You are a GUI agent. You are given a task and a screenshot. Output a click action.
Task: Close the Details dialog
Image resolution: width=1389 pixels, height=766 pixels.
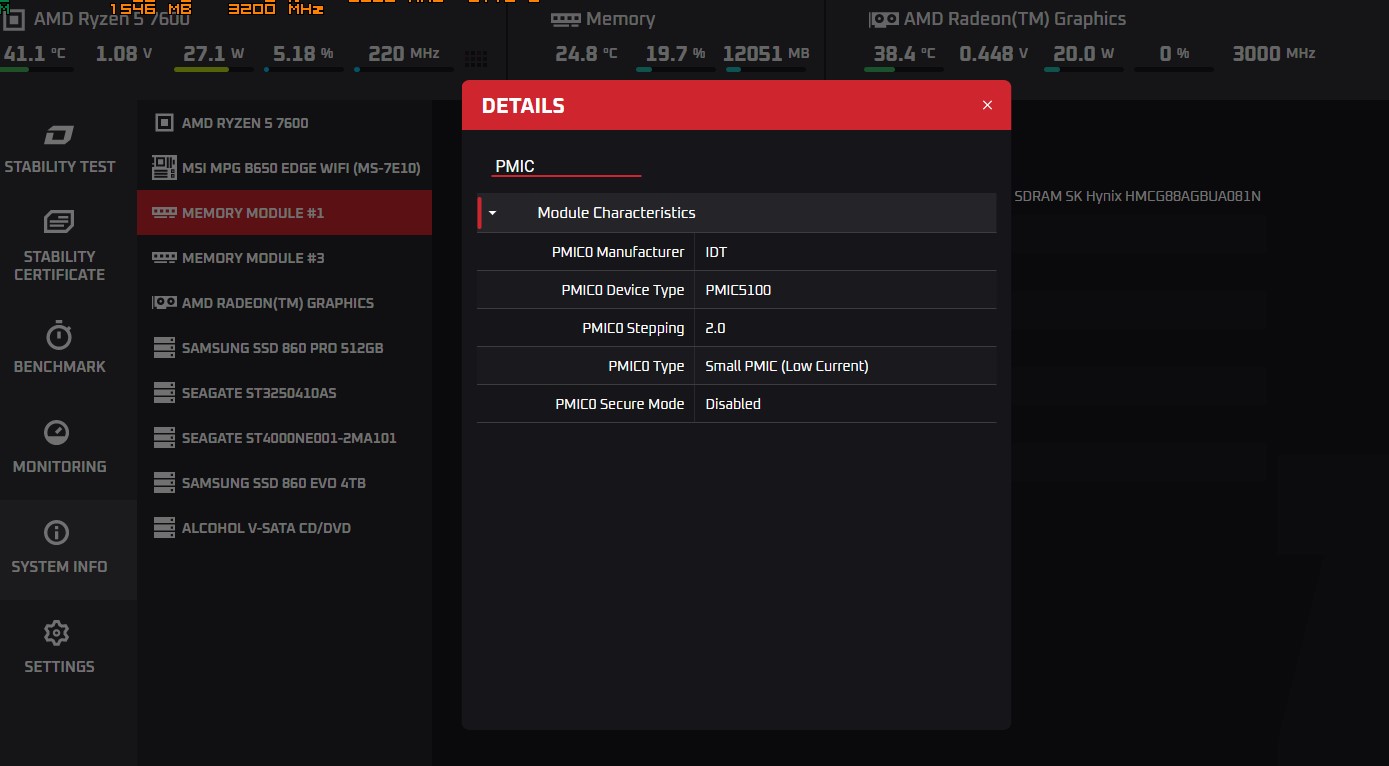point(987,105)
